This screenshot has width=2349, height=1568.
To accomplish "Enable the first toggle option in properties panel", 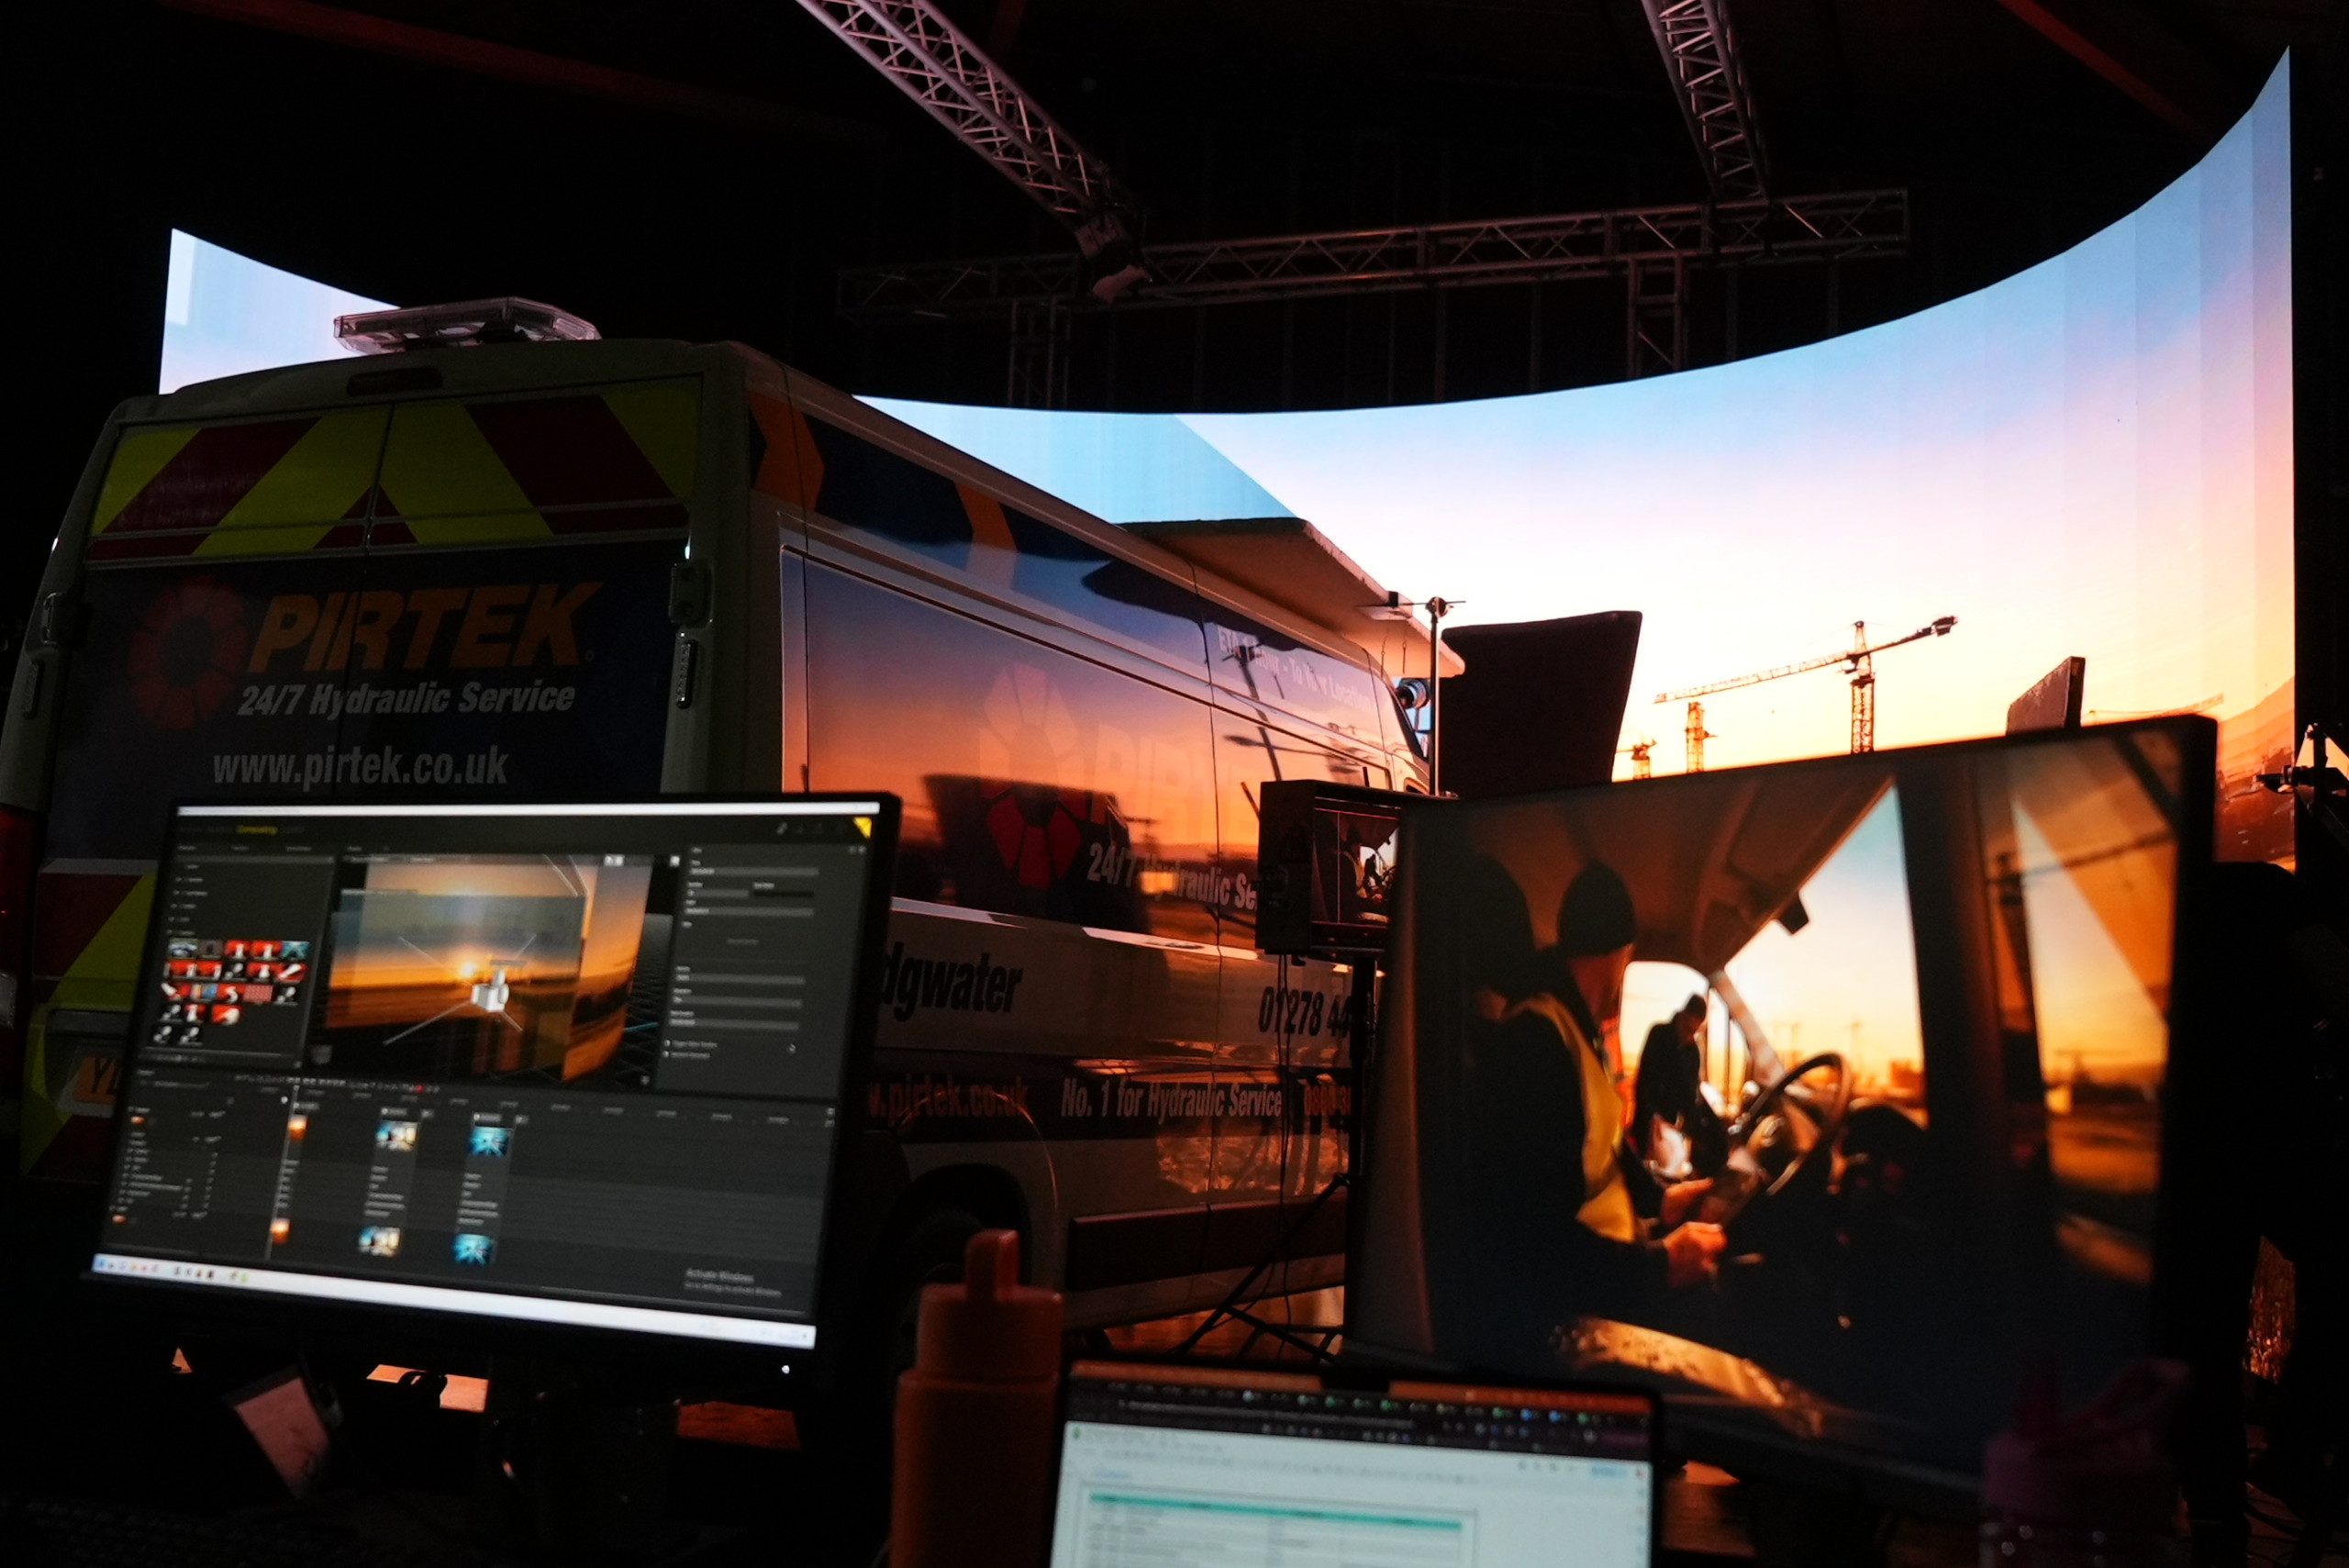I will (668, 1044).
